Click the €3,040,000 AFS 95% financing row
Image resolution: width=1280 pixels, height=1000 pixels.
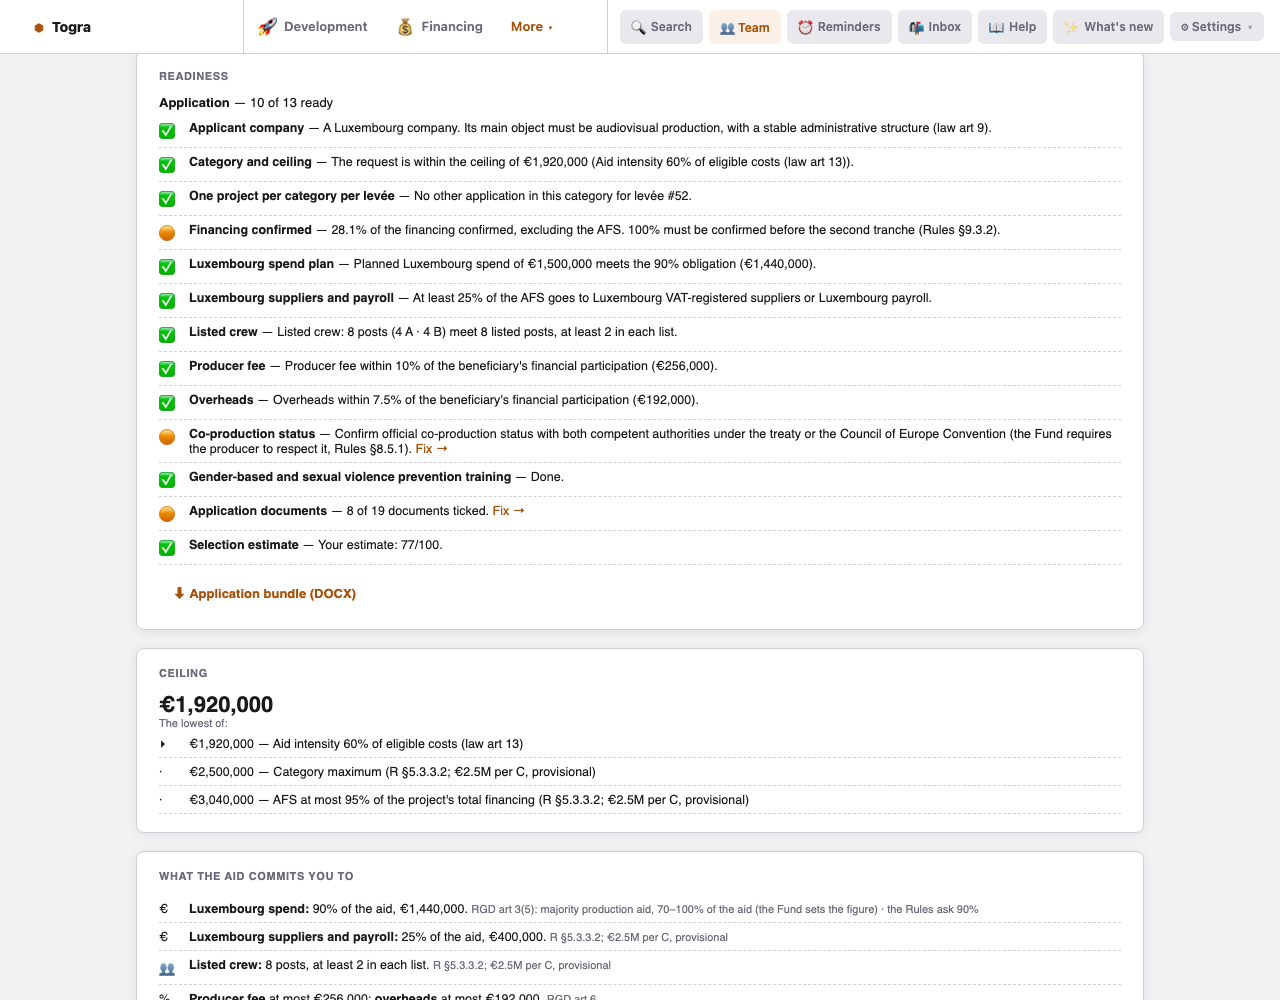[x=640, y=800]
